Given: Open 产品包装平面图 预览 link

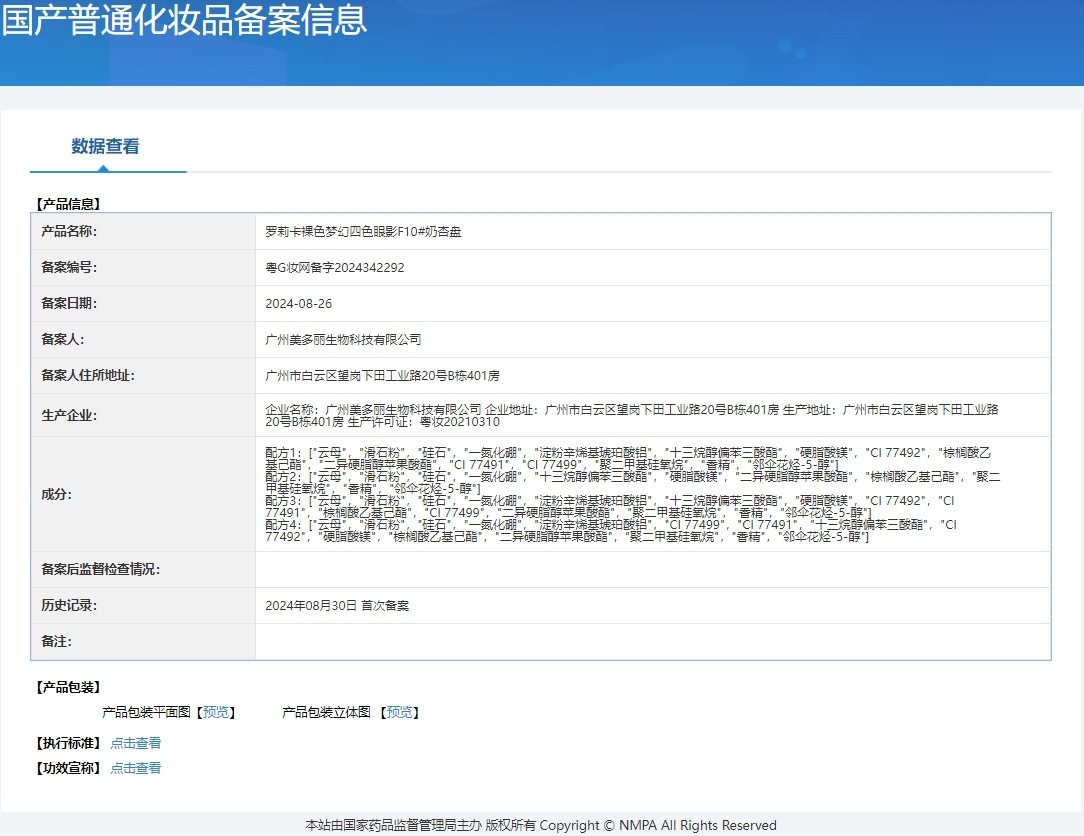Looking at the screenshot, I should [x=216, y=712].
